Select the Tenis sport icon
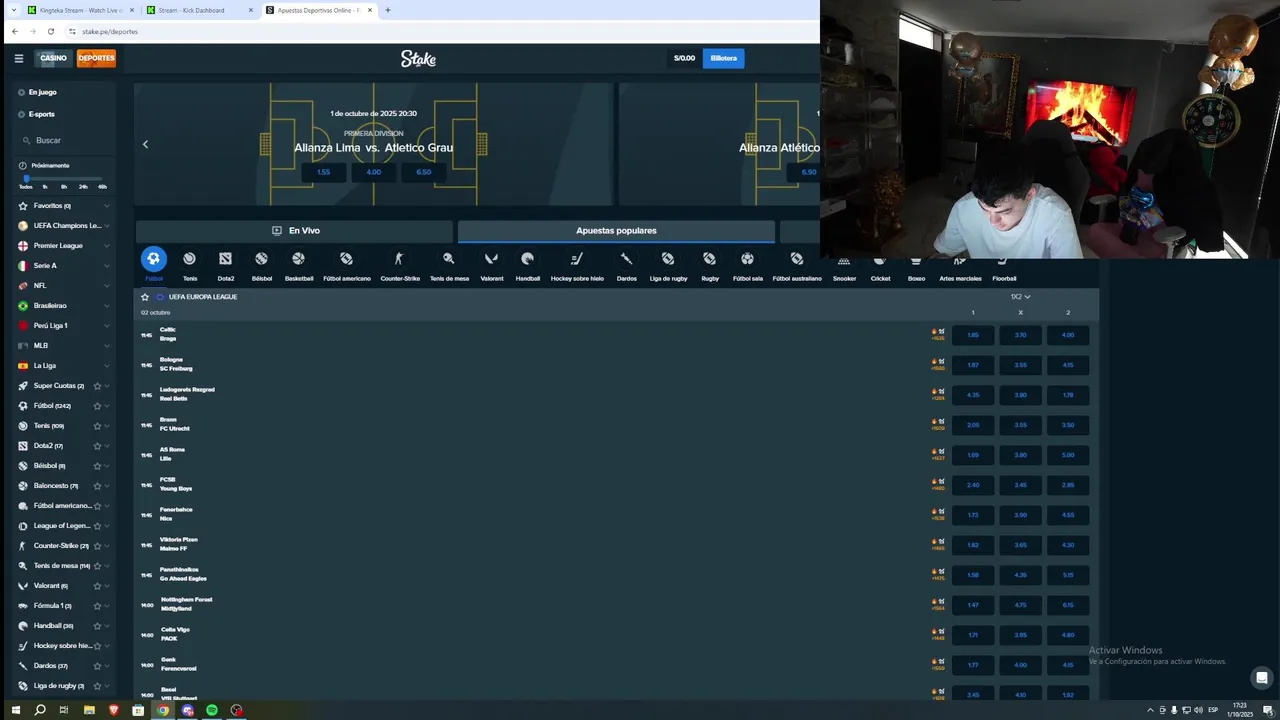 coord(189,259)
